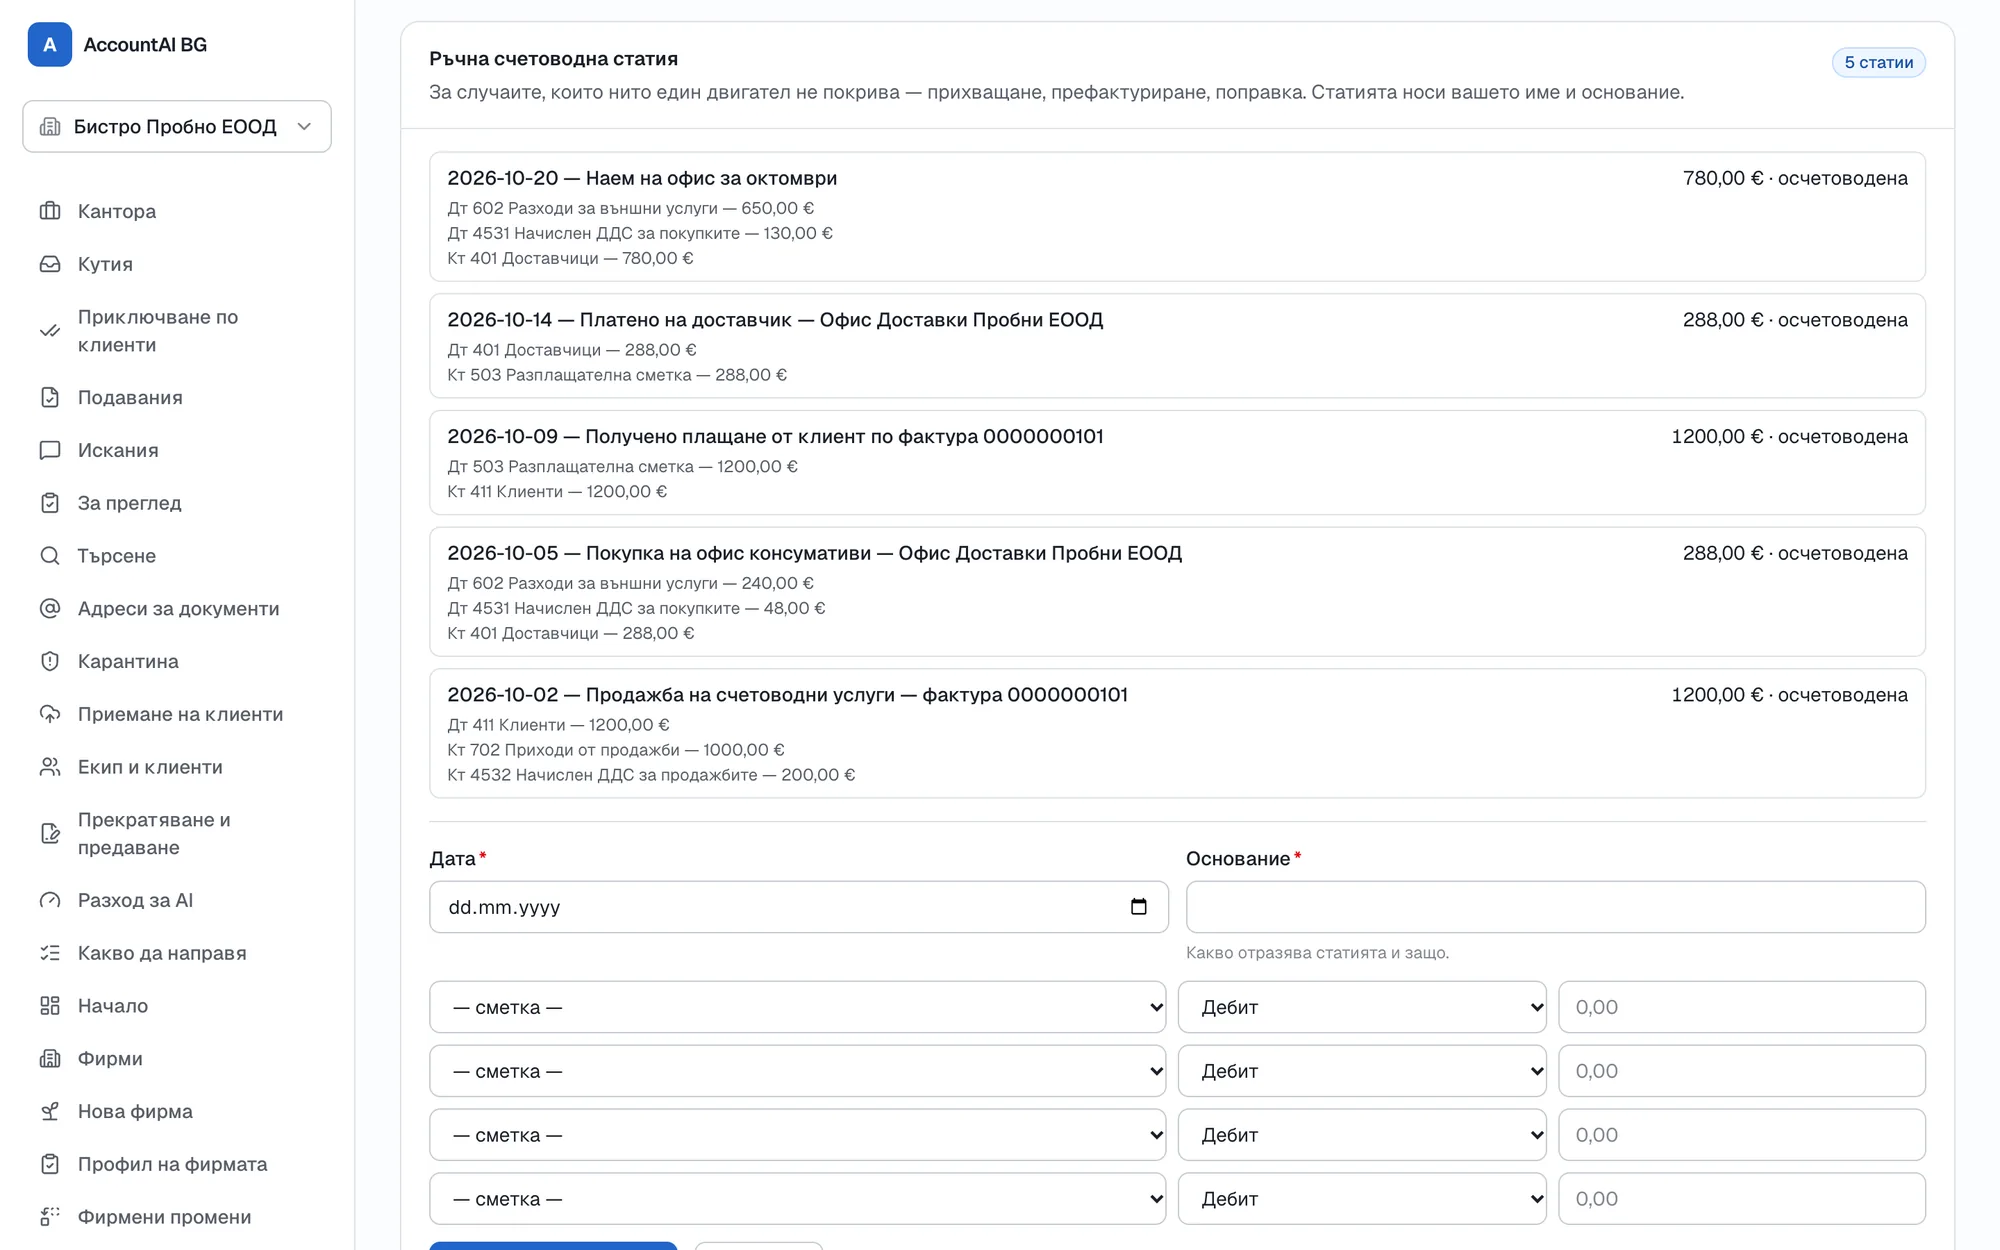This screenshot has height=1250, width=2000.
Task: Select the Получено плащане от клиент entry
Action: pyautogui.click(x=1177, y=463)
